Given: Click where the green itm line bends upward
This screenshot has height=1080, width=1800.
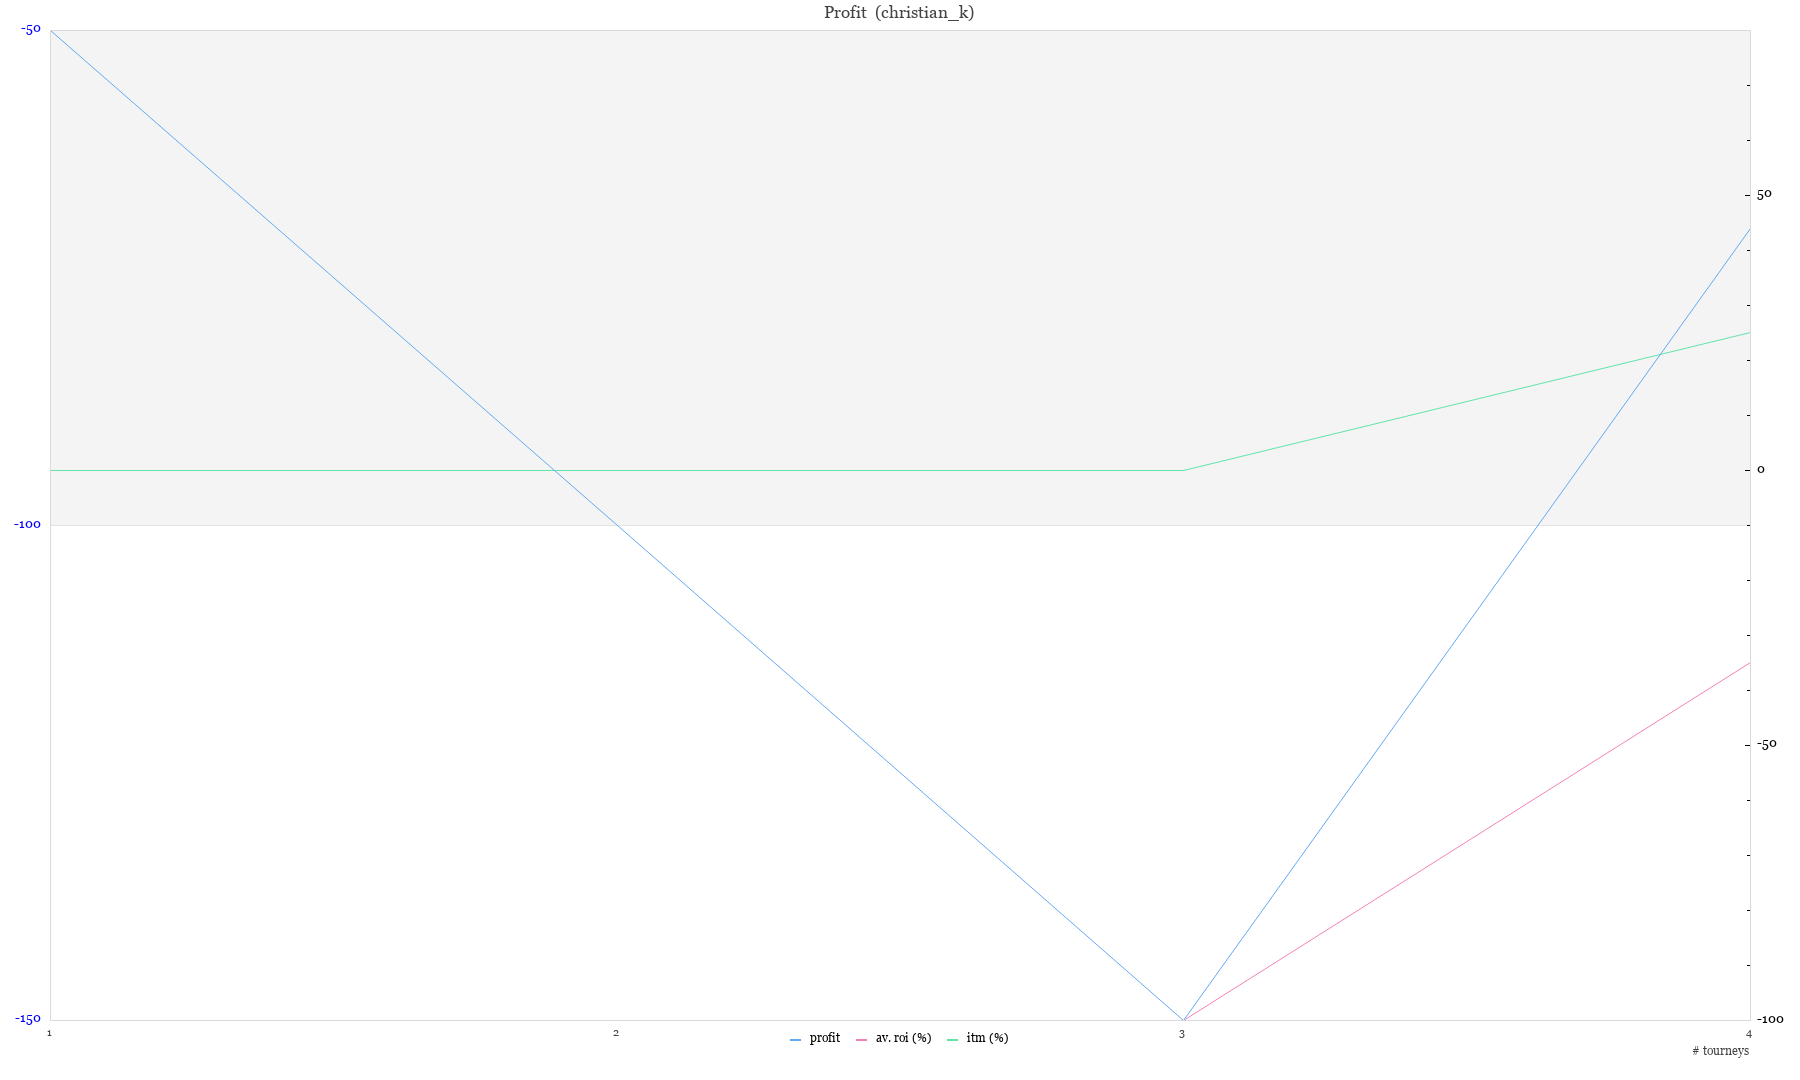Looking at the screenshot, I should coord(1183,470).
